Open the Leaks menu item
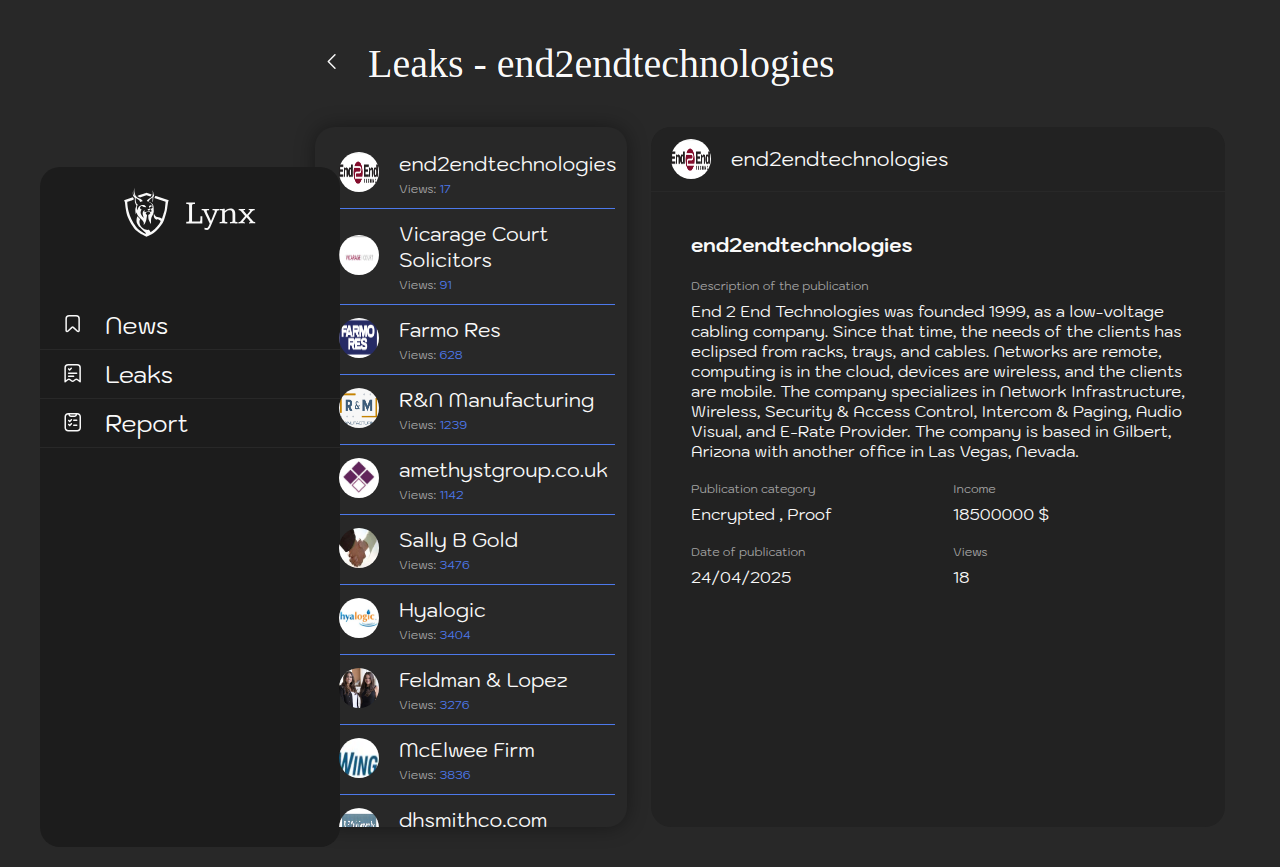The height and width of the screenshot is (867, 1280). pyautogui.click(x=139, y=375)
